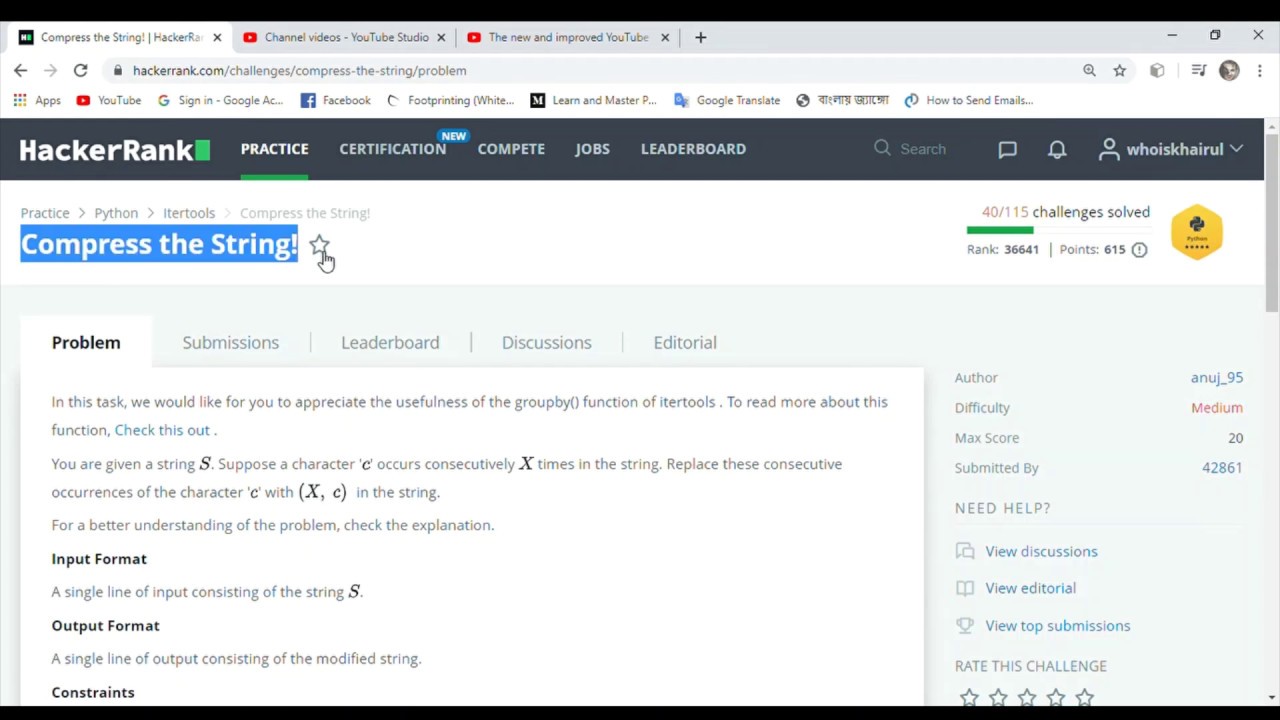Open the JOBS menu item
The width and height of the screenshot is (1280, 720).
point(592,149)
